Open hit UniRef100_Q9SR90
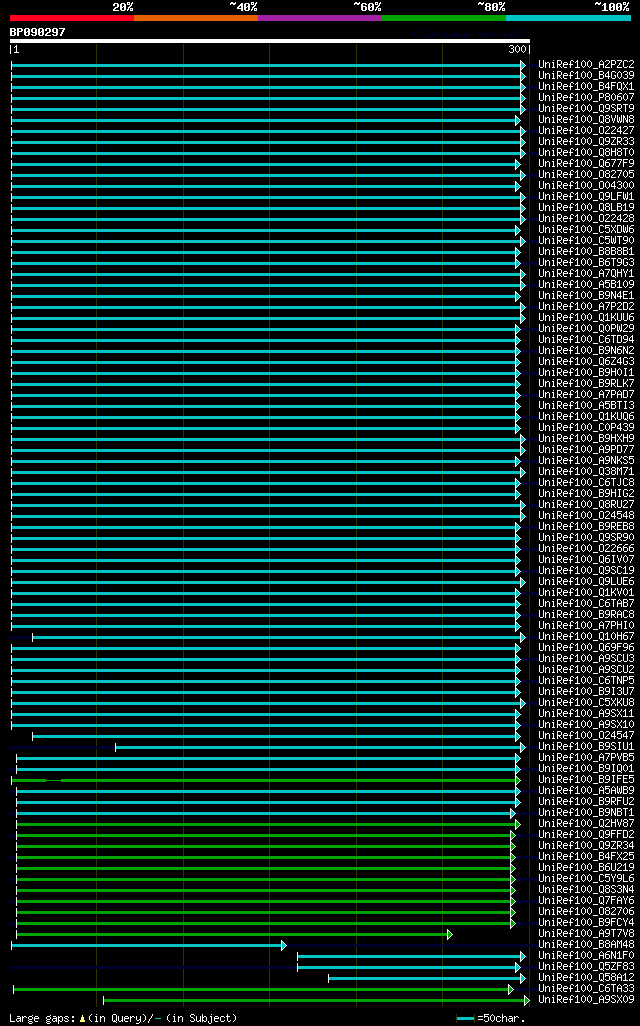Screen dimensions: 640x1026 586,537
